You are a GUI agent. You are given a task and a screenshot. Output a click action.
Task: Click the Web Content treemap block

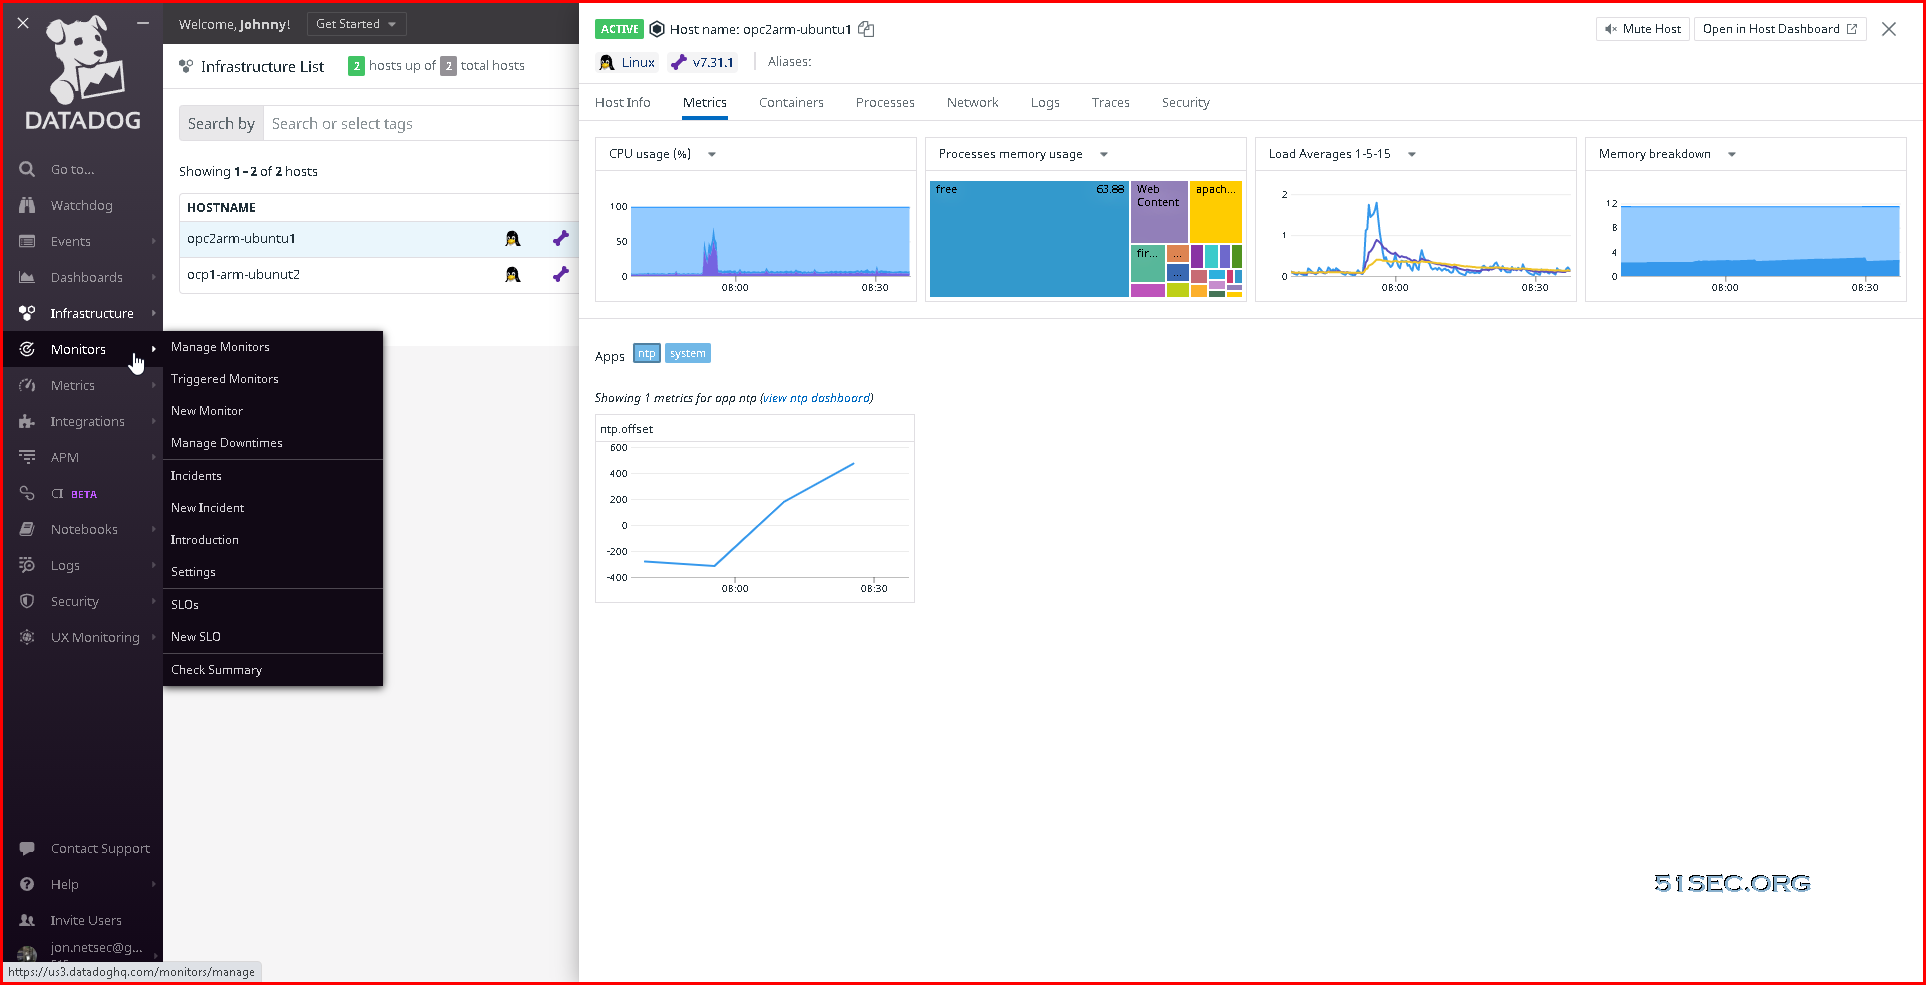pyautogui.click(x=1159, y=211)
